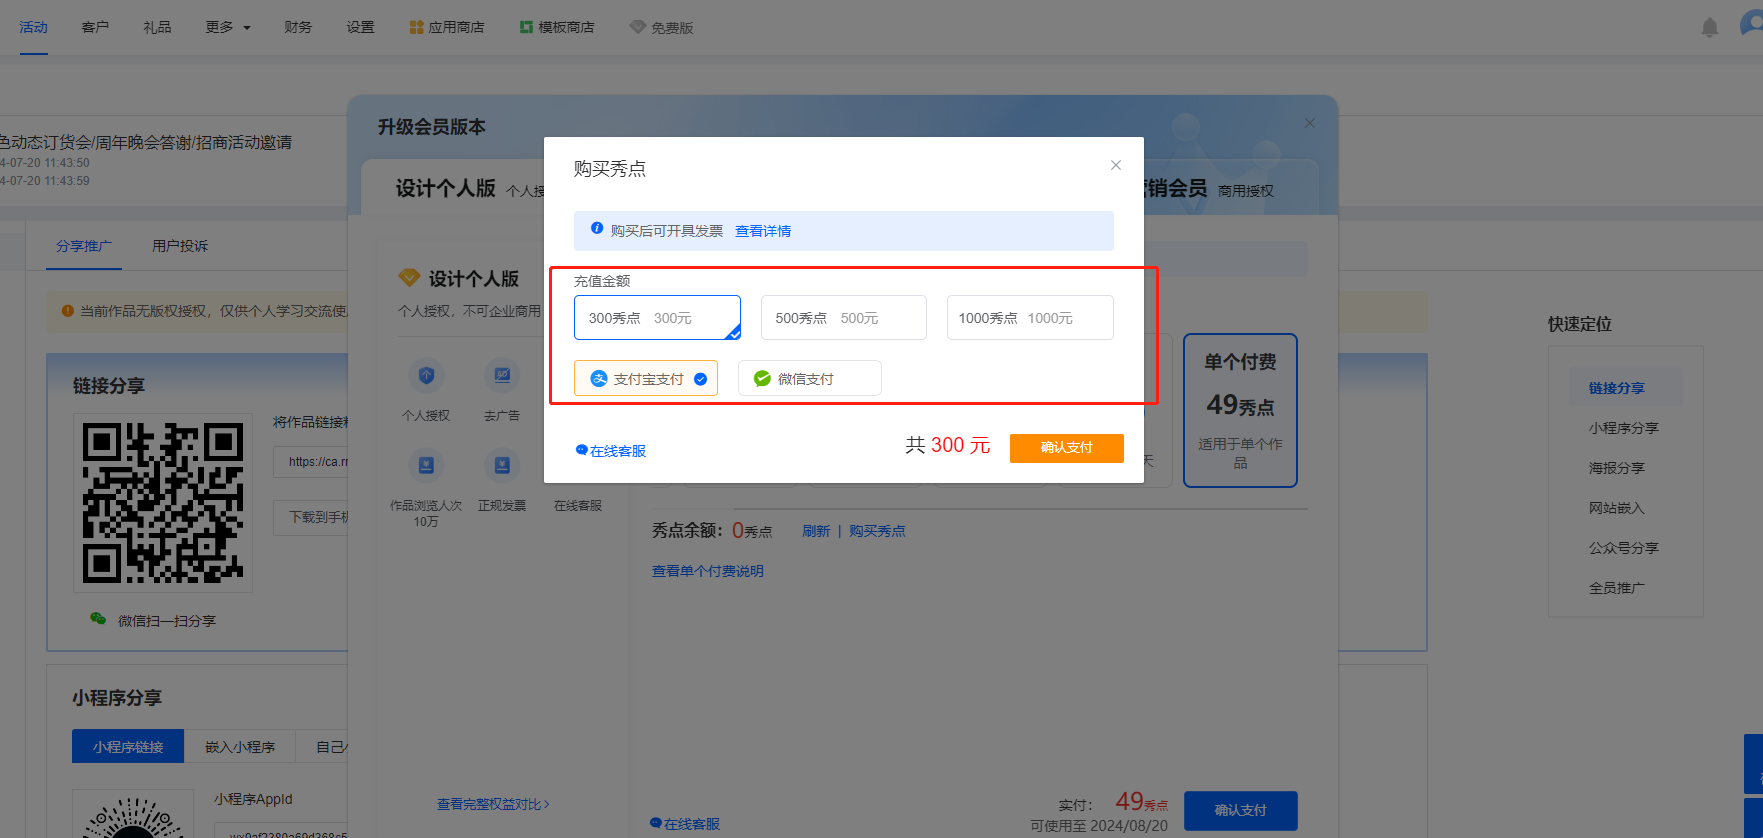Image resolution: width=1763 pixels, height=838 pixels.
Task: Open 模板商店 from top bar
Action: 557,27
